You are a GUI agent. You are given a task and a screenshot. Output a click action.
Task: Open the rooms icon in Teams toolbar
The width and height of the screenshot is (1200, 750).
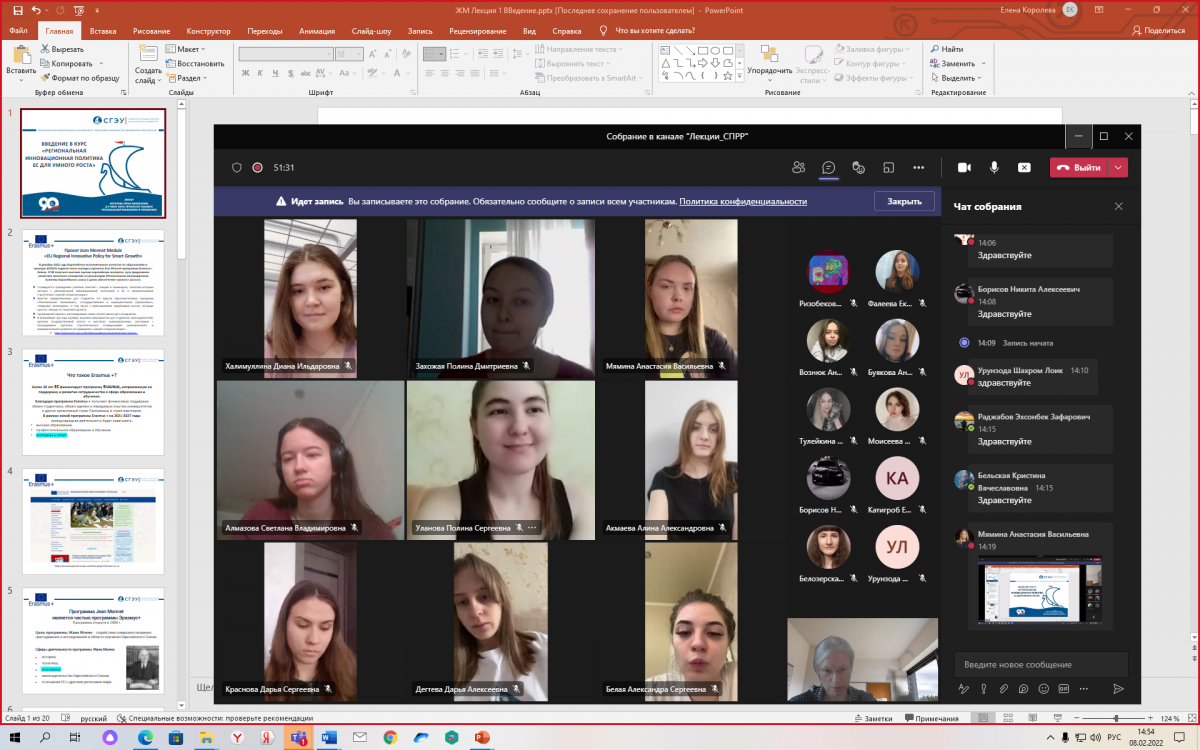[888, 167]
